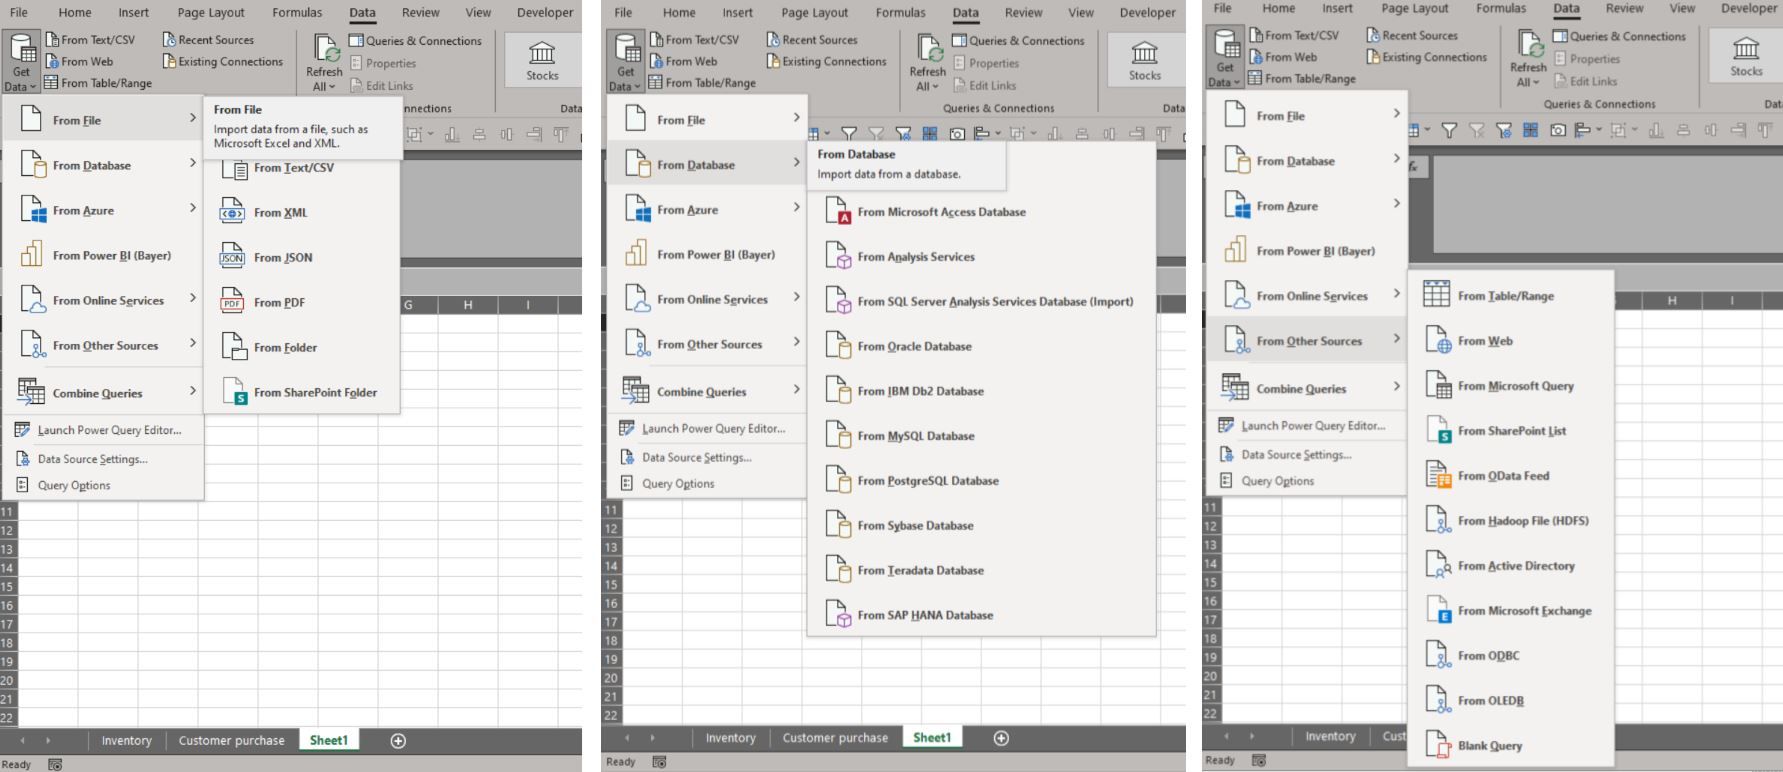This screenshot has height=772, width=1783.
Task: Choose From SharePoint List
Action: click(x=1510, y=431)
